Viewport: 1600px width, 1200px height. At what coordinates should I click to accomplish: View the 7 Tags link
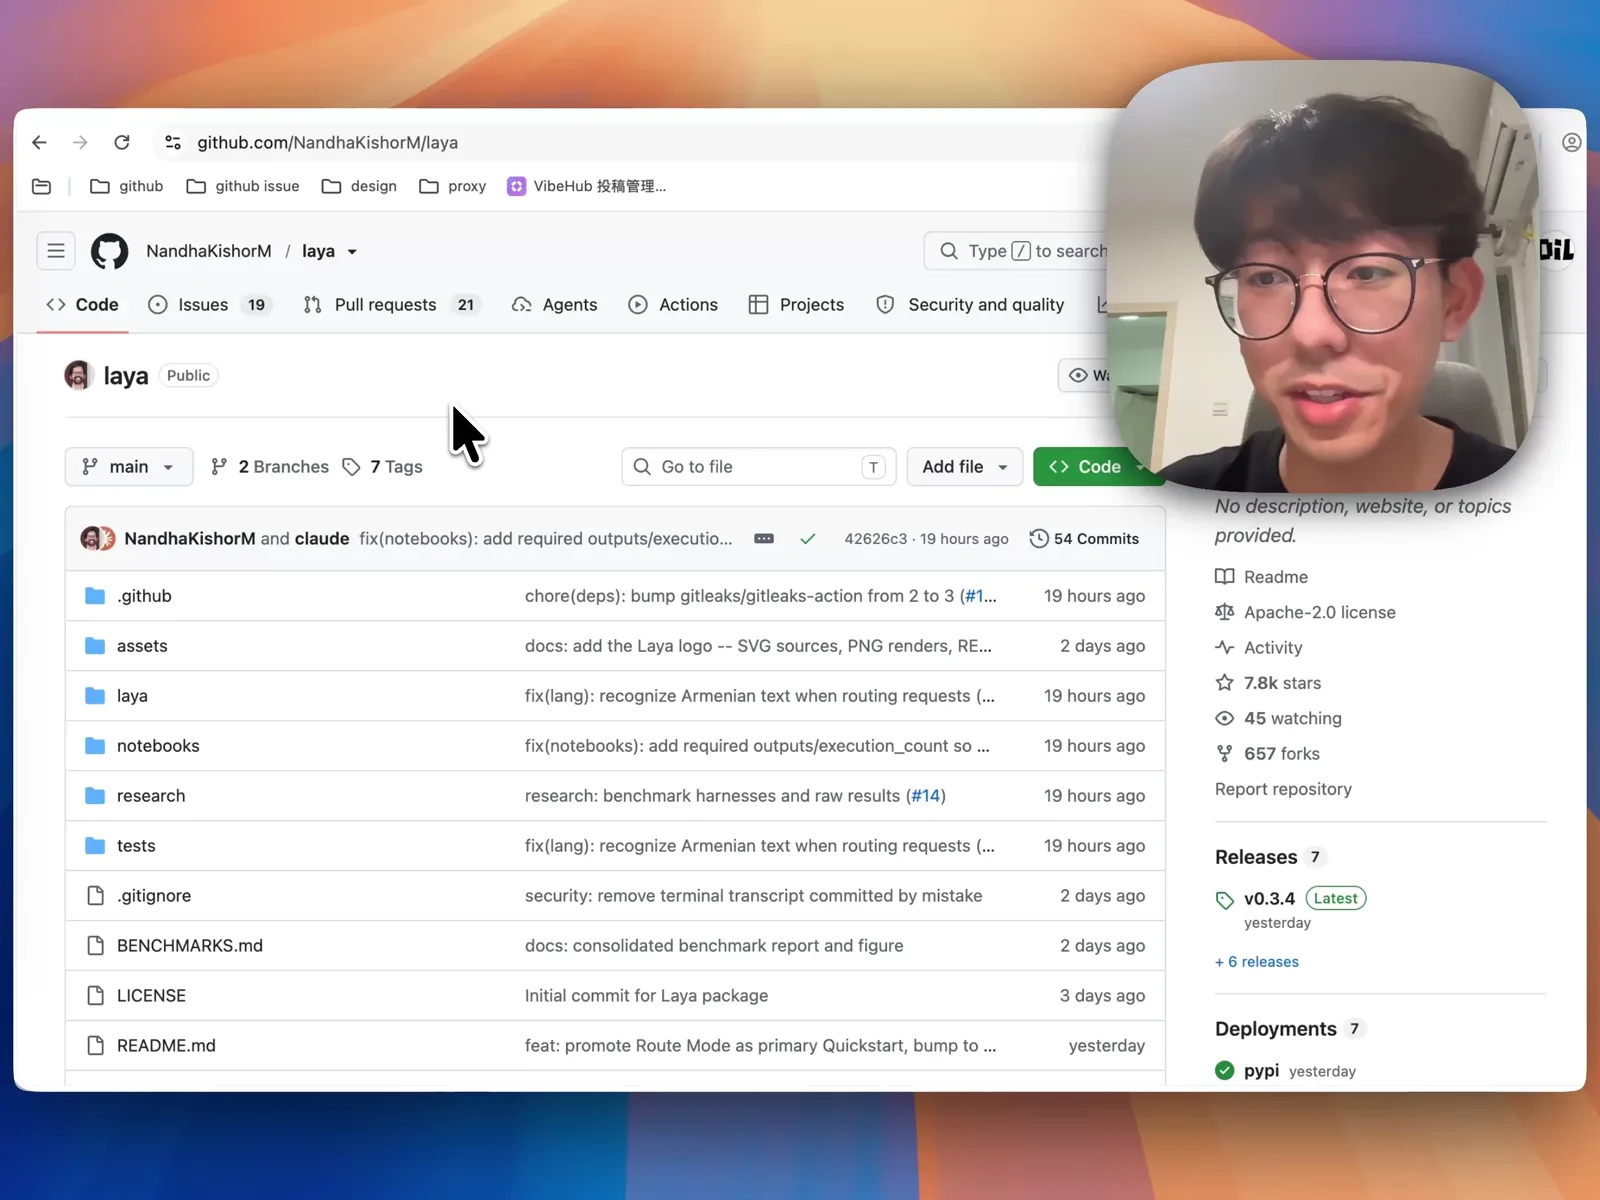(383, 467)
